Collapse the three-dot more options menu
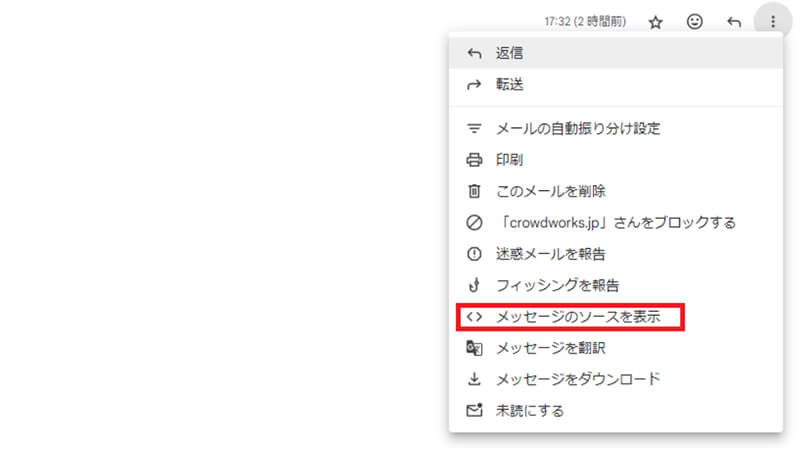The image size is (800, 450). [772, 22]
